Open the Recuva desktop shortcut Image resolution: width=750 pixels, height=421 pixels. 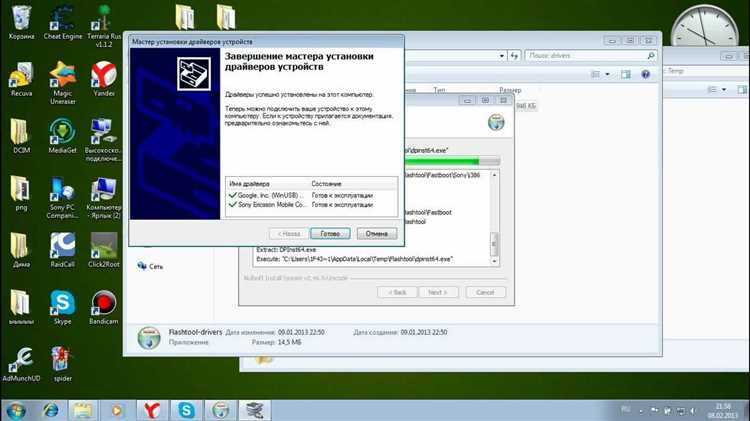pyautogui.click(x=20, y=78)
